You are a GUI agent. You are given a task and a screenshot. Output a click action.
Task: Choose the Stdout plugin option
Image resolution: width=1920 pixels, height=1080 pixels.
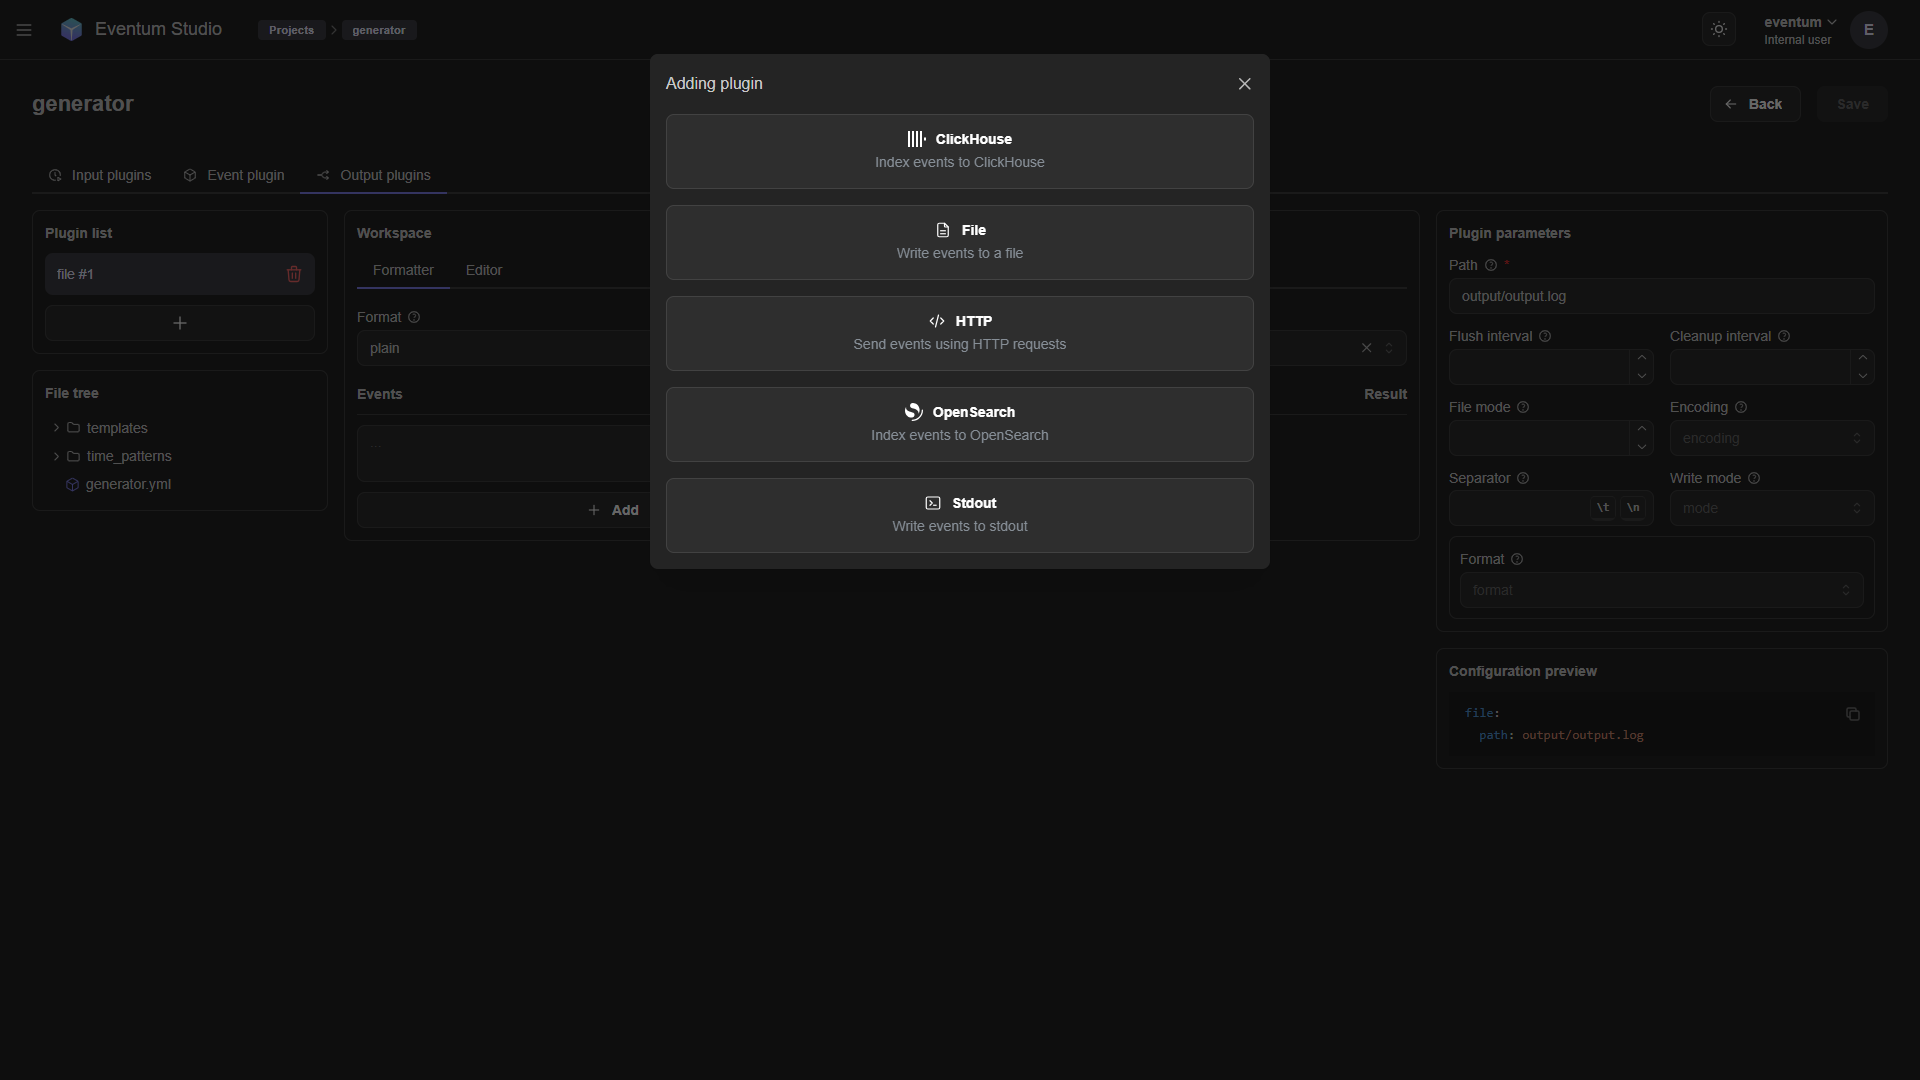[959, 515]
